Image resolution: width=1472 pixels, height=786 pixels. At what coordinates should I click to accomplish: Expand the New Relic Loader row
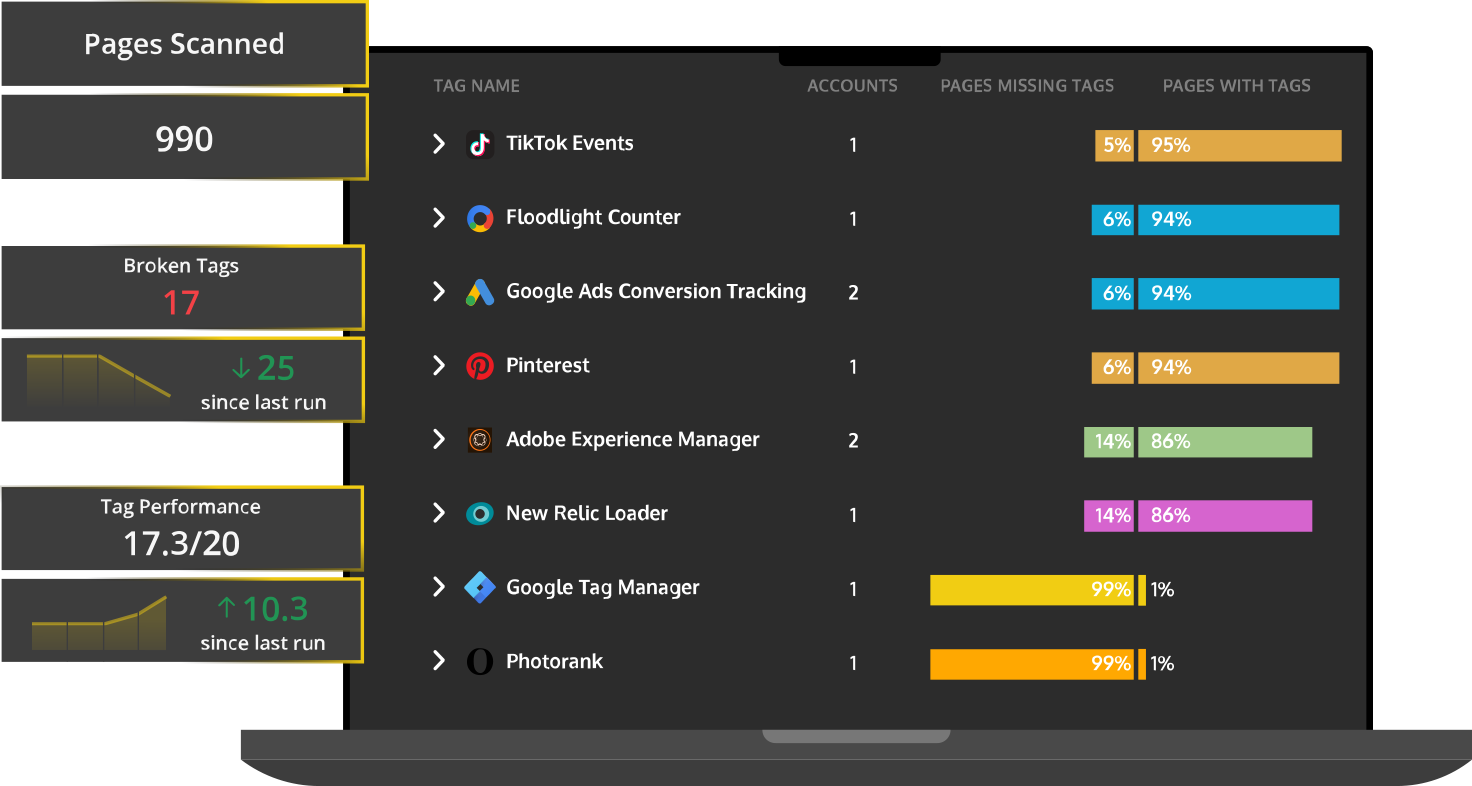coord(438,514)
